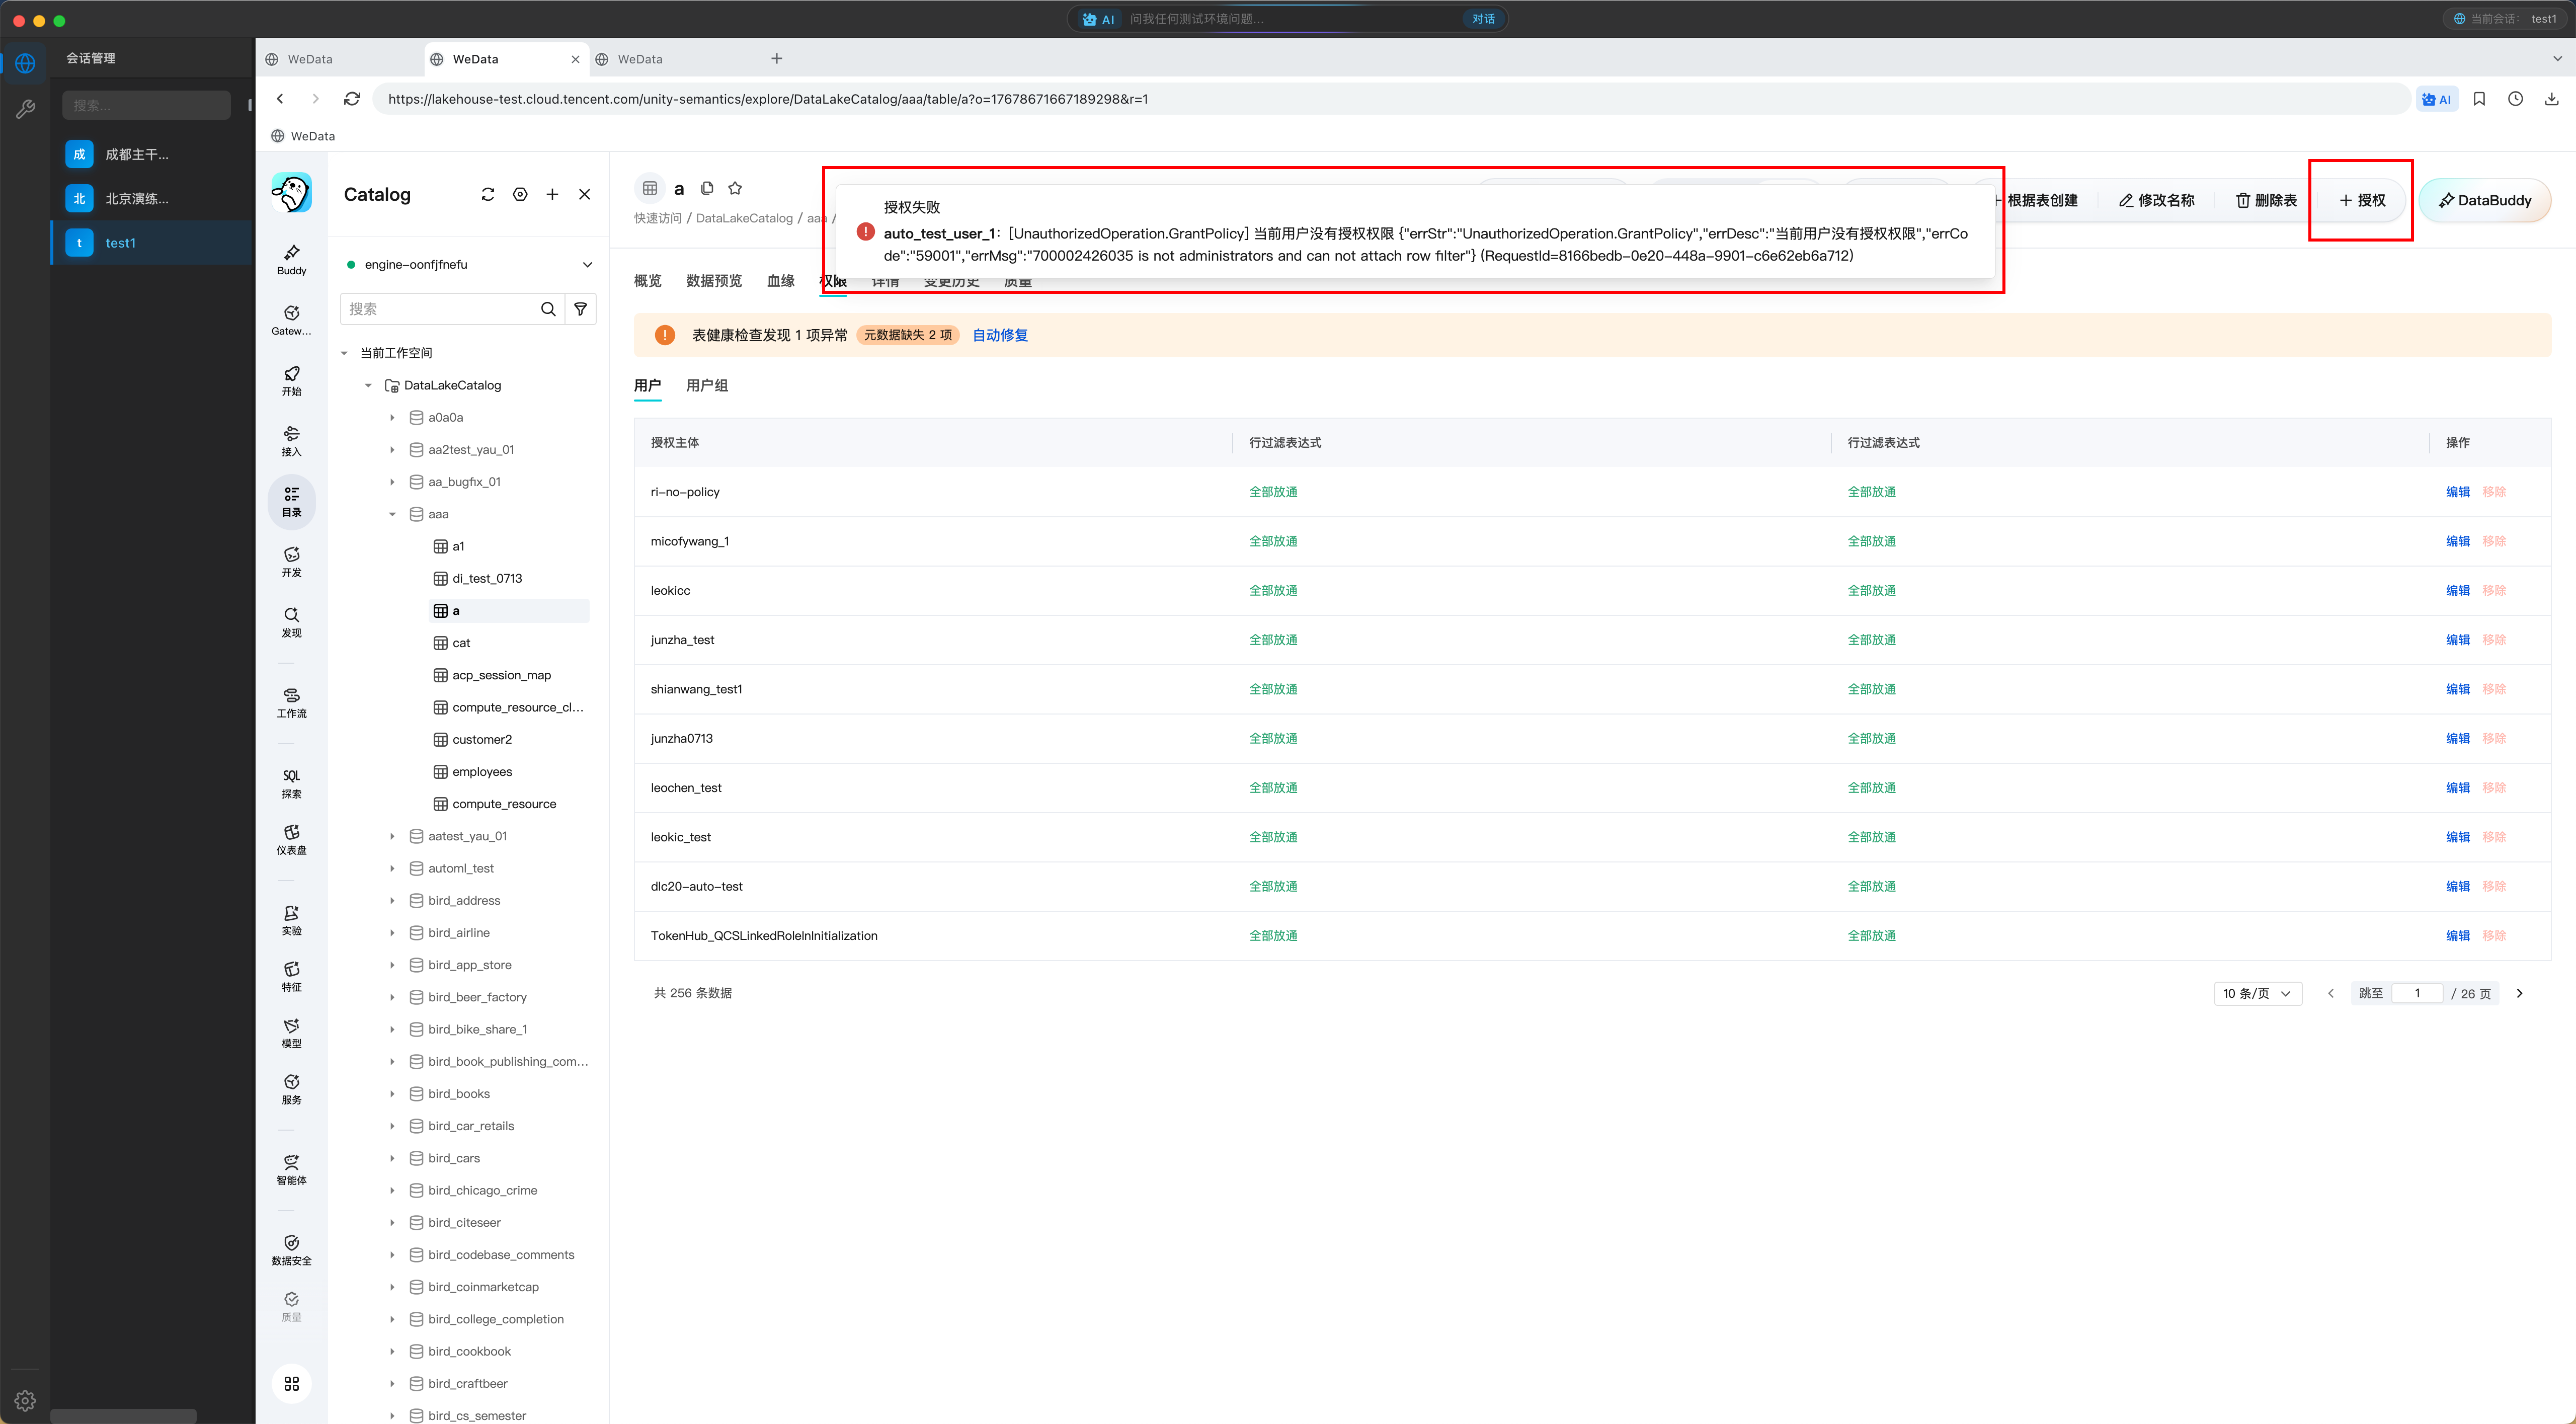Open settings gear at bottom-left
The height and width of the screenshot is (1424, 2576).
(x=25, y=1401)
